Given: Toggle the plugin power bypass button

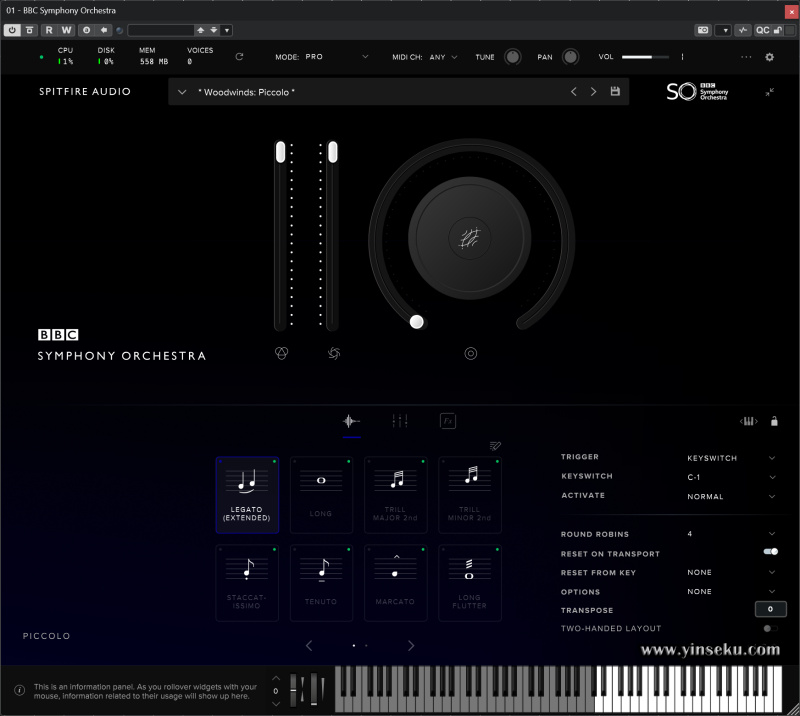Looking at the screenshot, I should pos(12,30).
